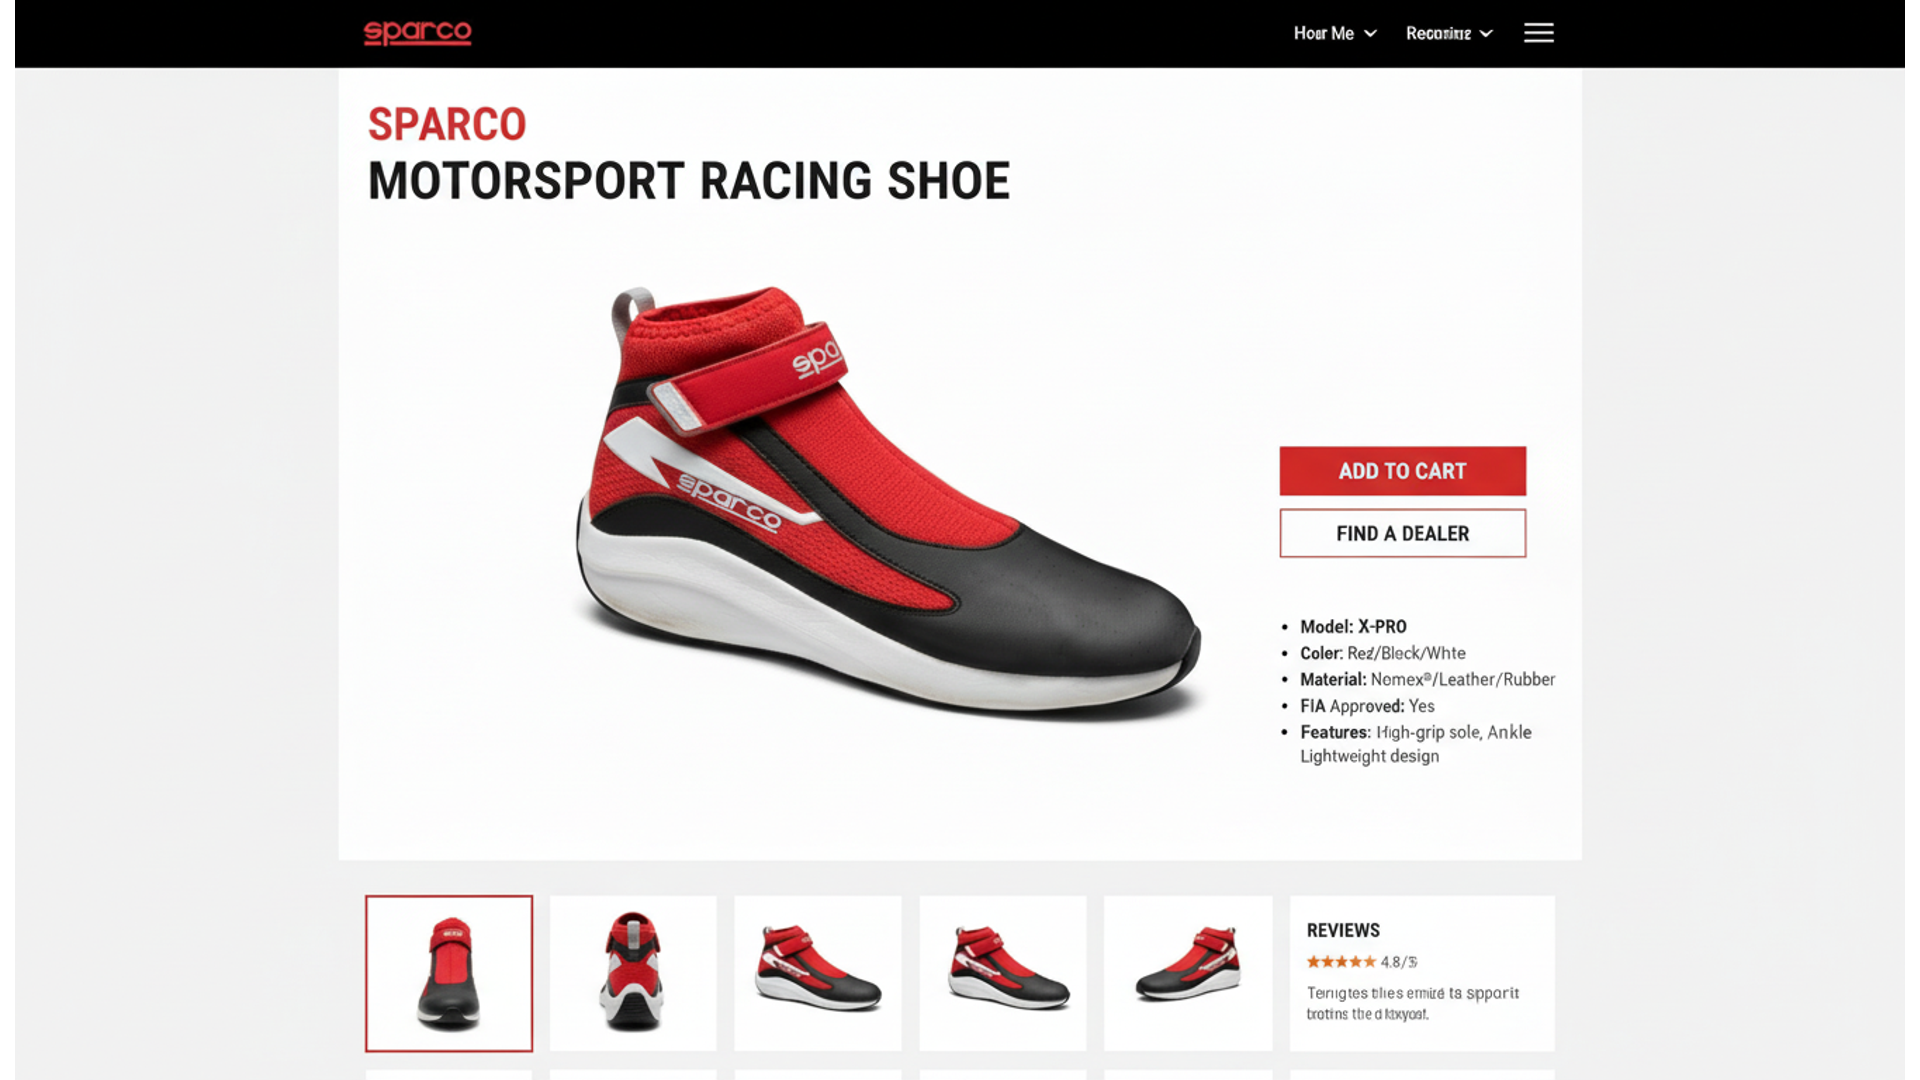Open the Reviews heading
Image resolution: width=1920 pixels, height=1080 pixels.
(x=1343, y=930)
